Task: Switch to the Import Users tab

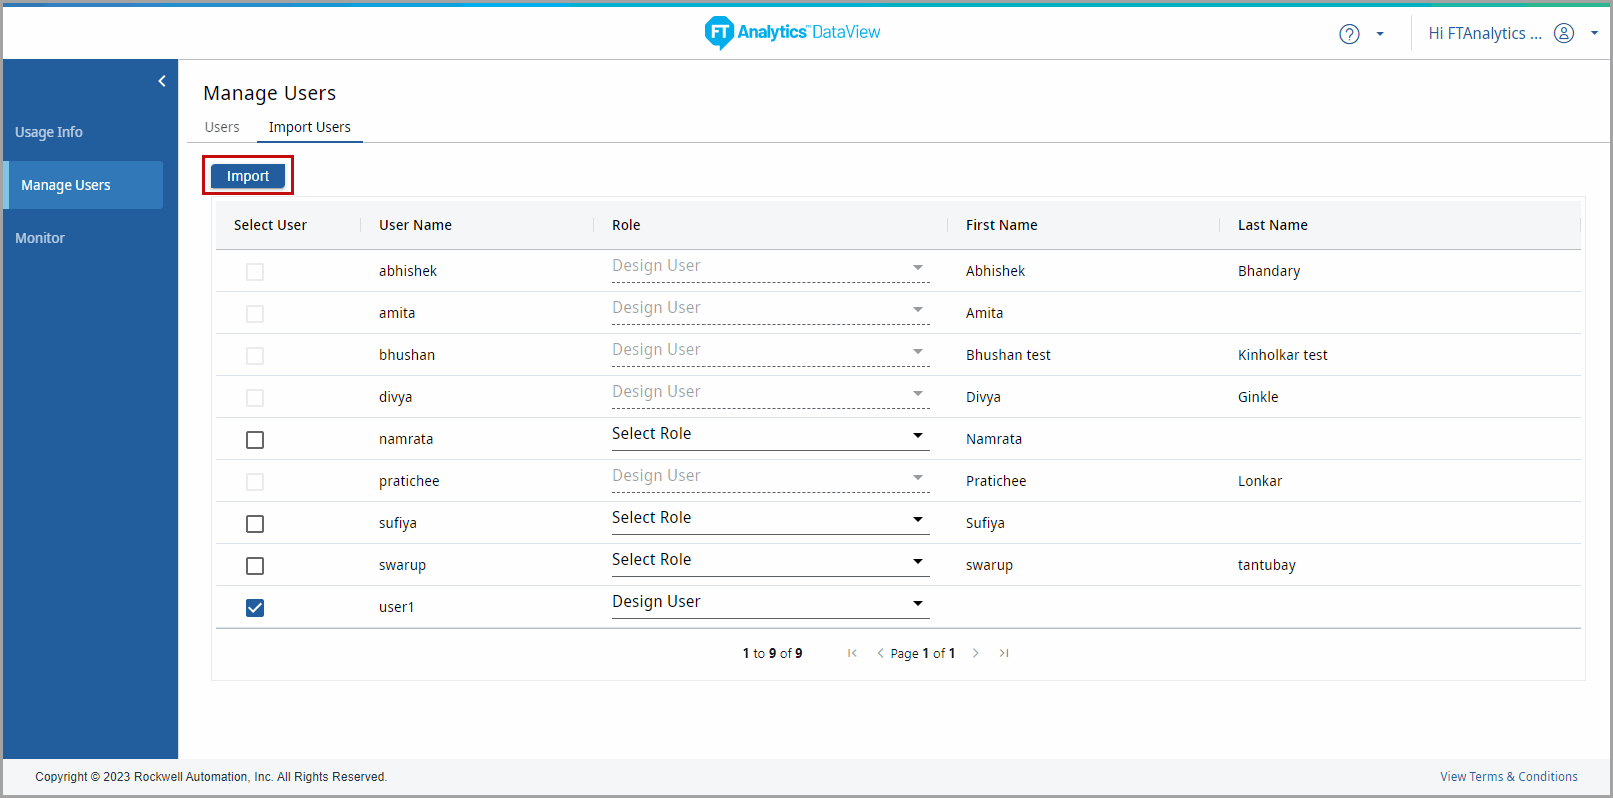Action: 310,127
